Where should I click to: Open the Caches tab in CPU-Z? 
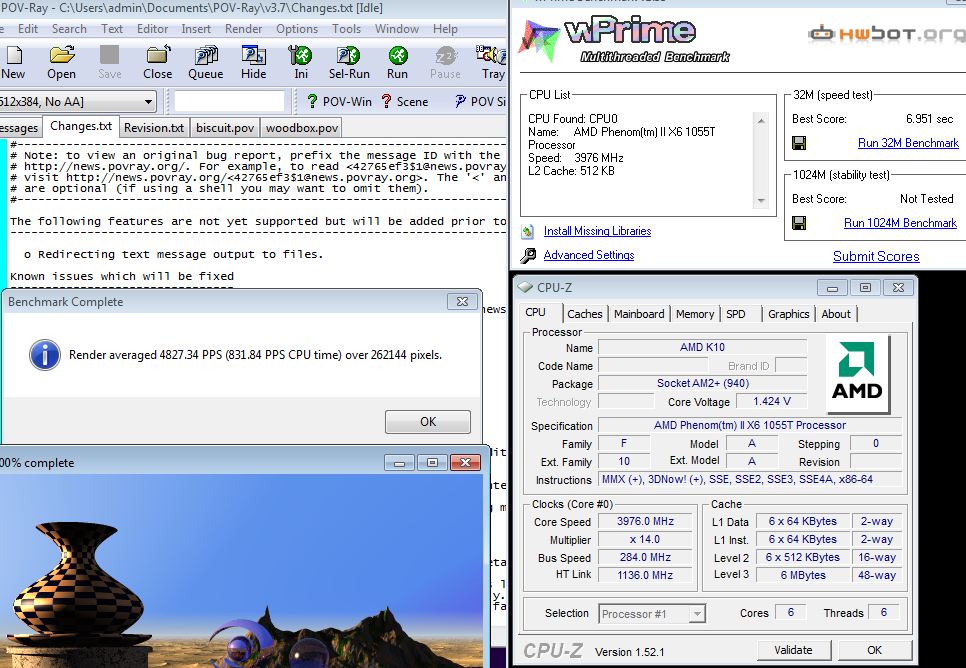tap(585, 314)
